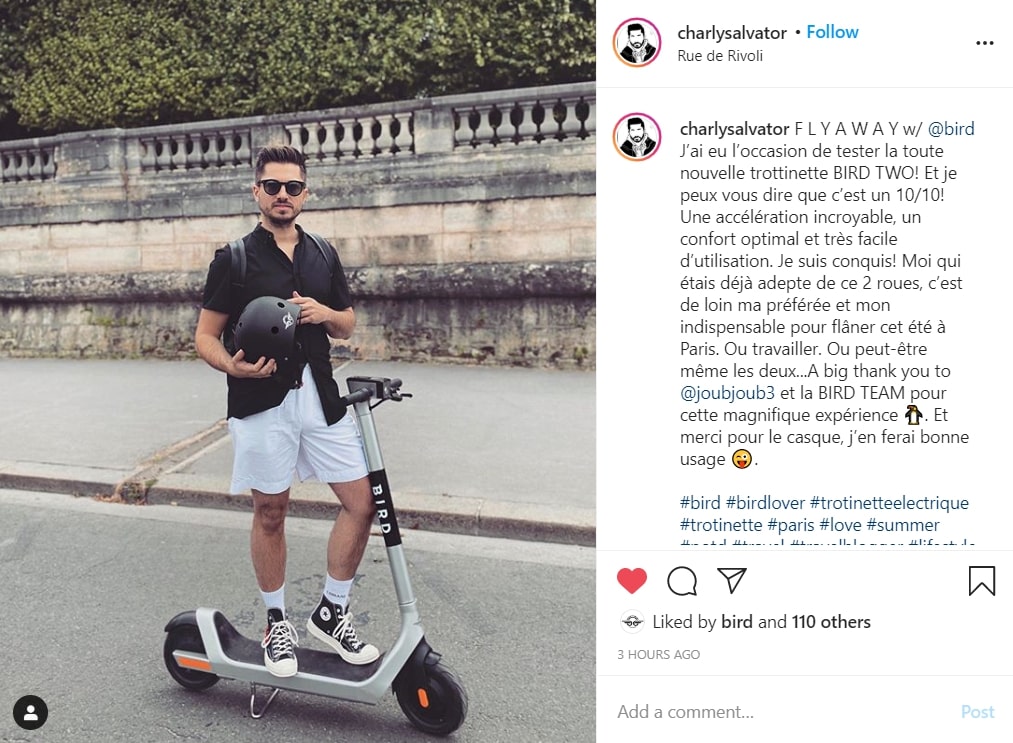The width and height of the screenshot is (1013, 743).
Task: Open the three-dot more options menu
Action: pyautogui.click(x=985, y=43)
